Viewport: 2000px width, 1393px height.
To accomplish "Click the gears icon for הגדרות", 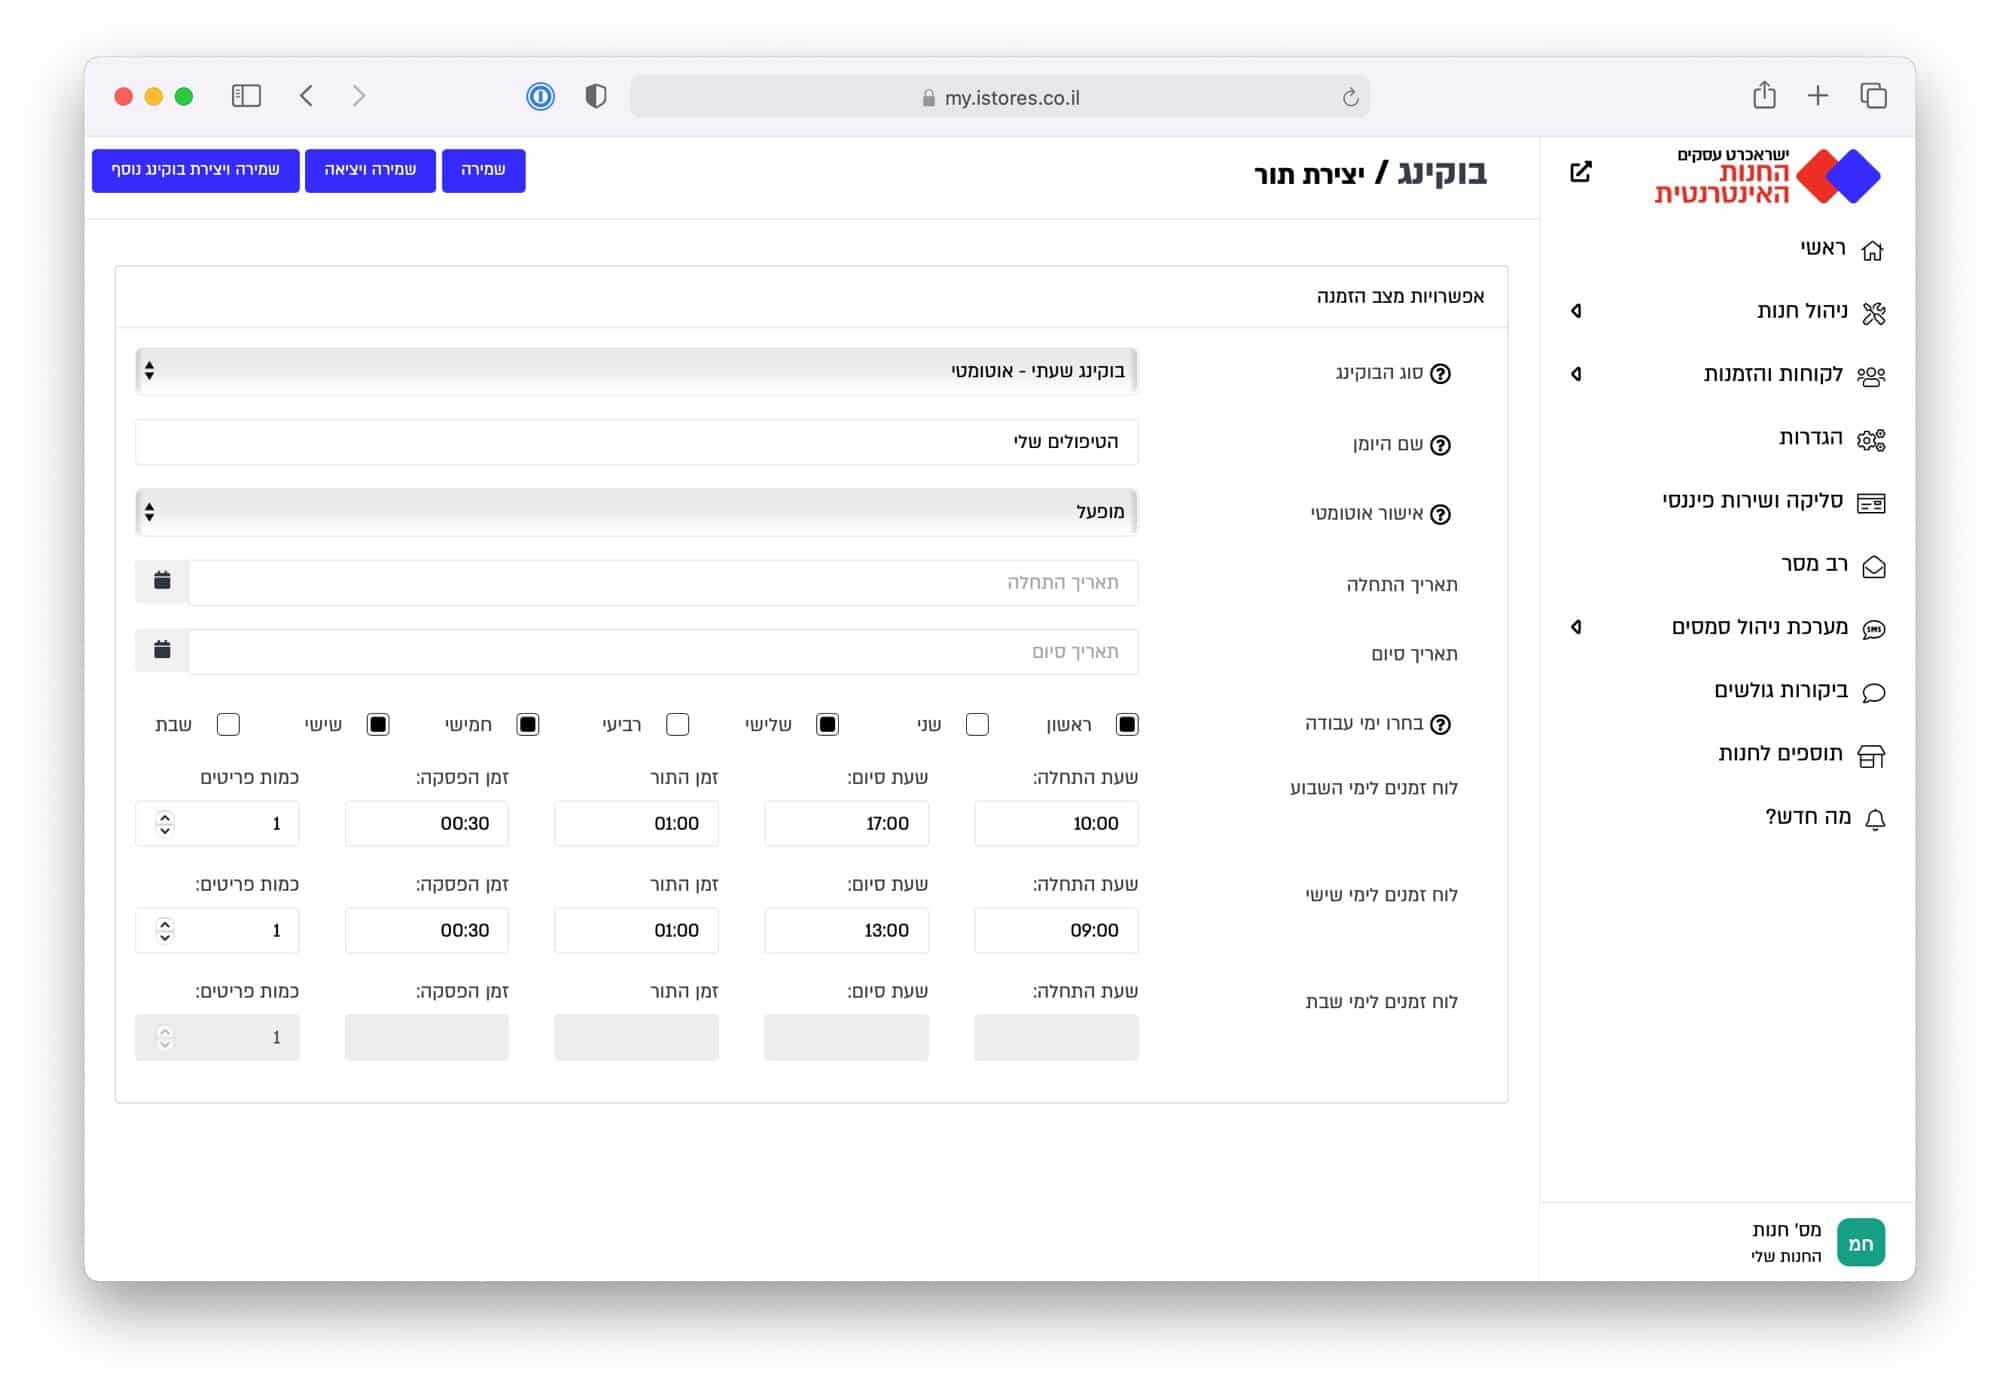I will [x=1871, y=440].
